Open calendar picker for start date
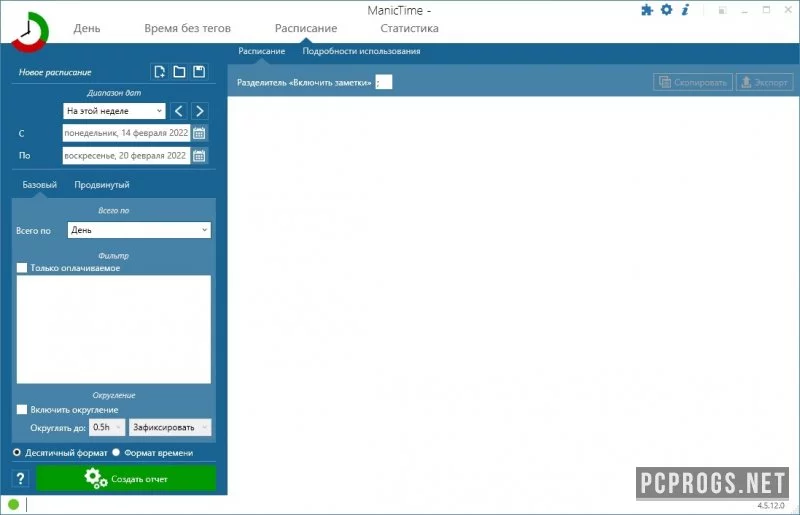This screenshot has width=800, height=515. coord(199,133)
